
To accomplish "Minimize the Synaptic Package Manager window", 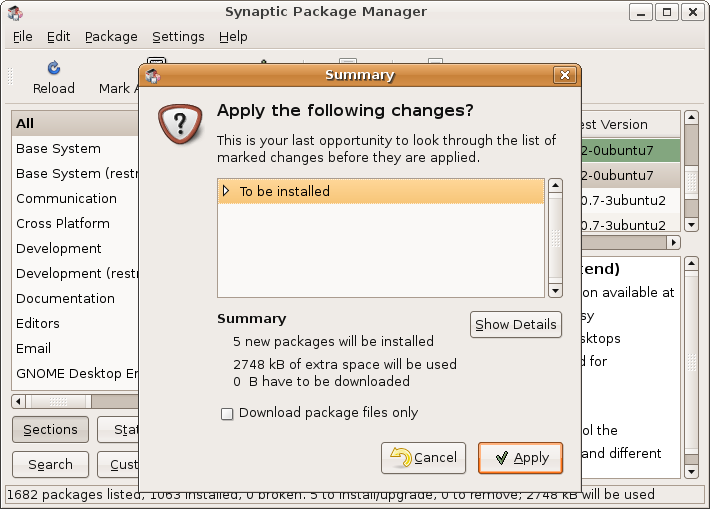I will tap(641, 12).
